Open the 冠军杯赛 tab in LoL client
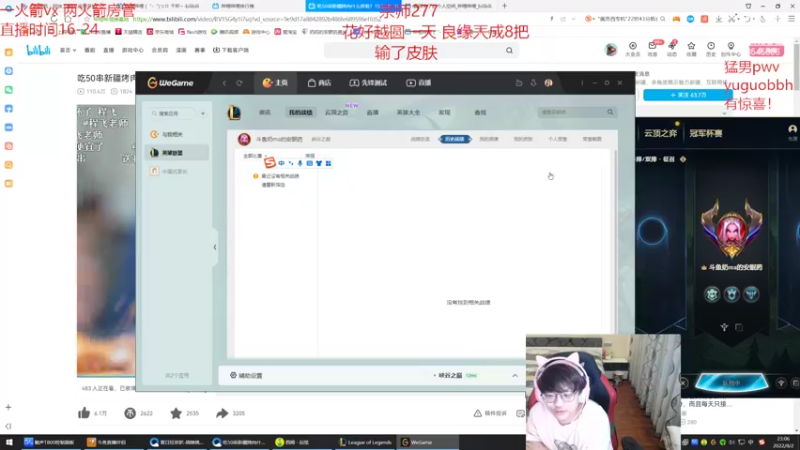The width and height of the screenshot is (800, 450). 706,133
